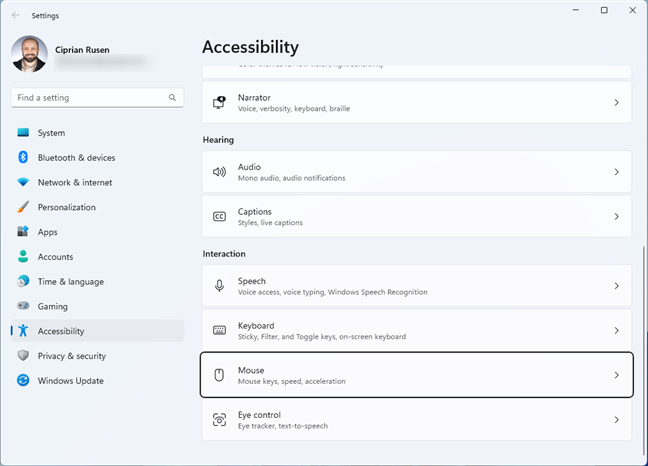Click the Narrator screen icon
This screenshot has height=466, width=648.
(x=219, y=102)
